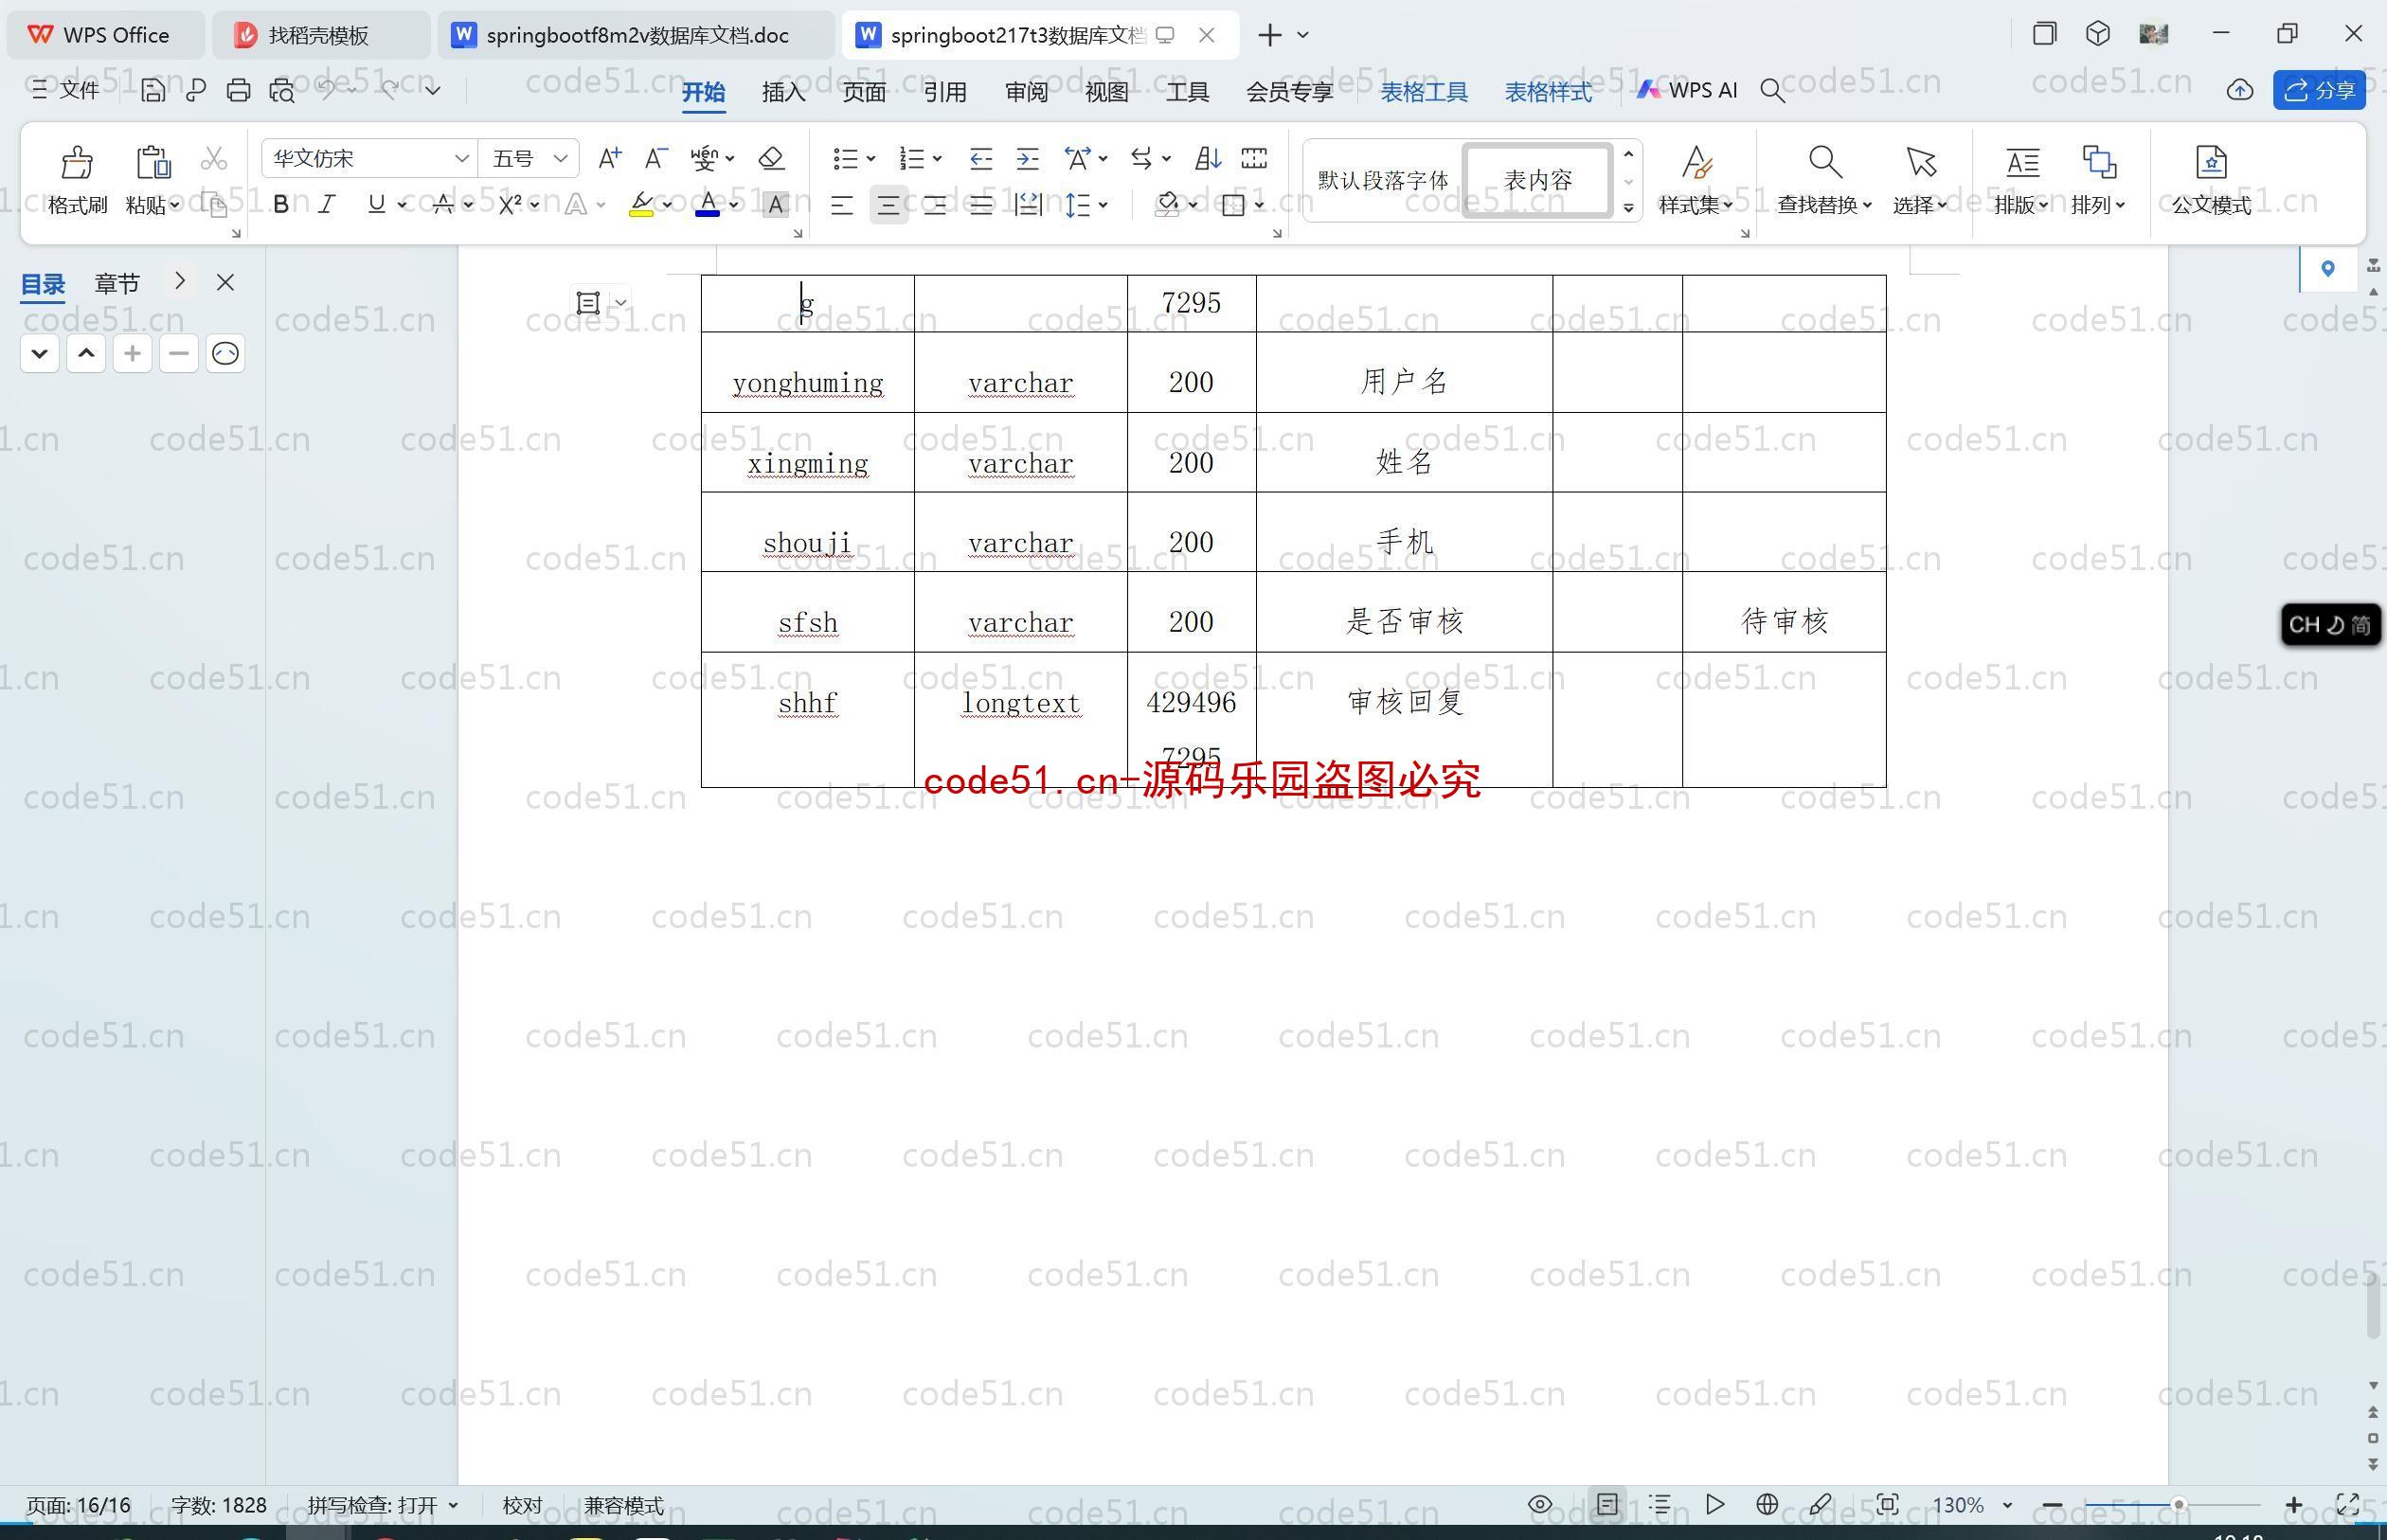Click the Undo arrow icon
This screenshot has height=1540, width=2387.
click(328, 90)
